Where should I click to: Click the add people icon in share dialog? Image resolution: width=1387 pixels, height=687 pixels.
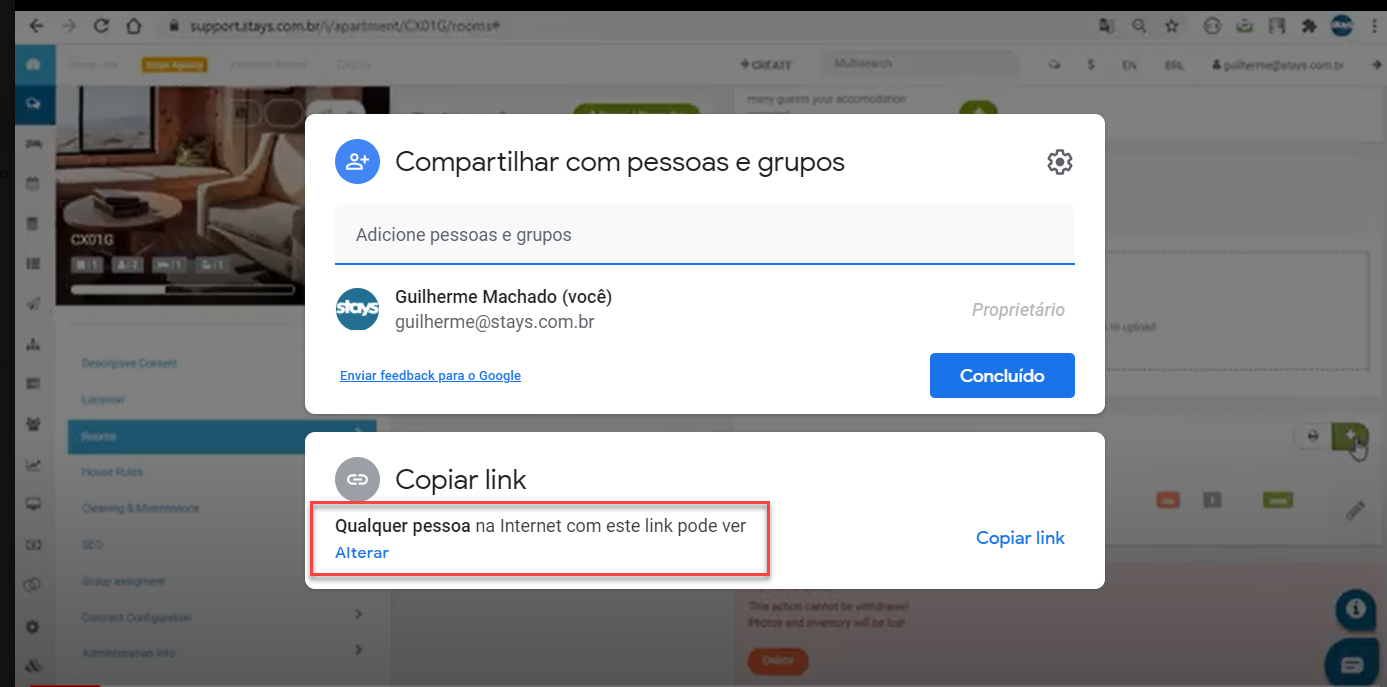(x=357, y=162)
